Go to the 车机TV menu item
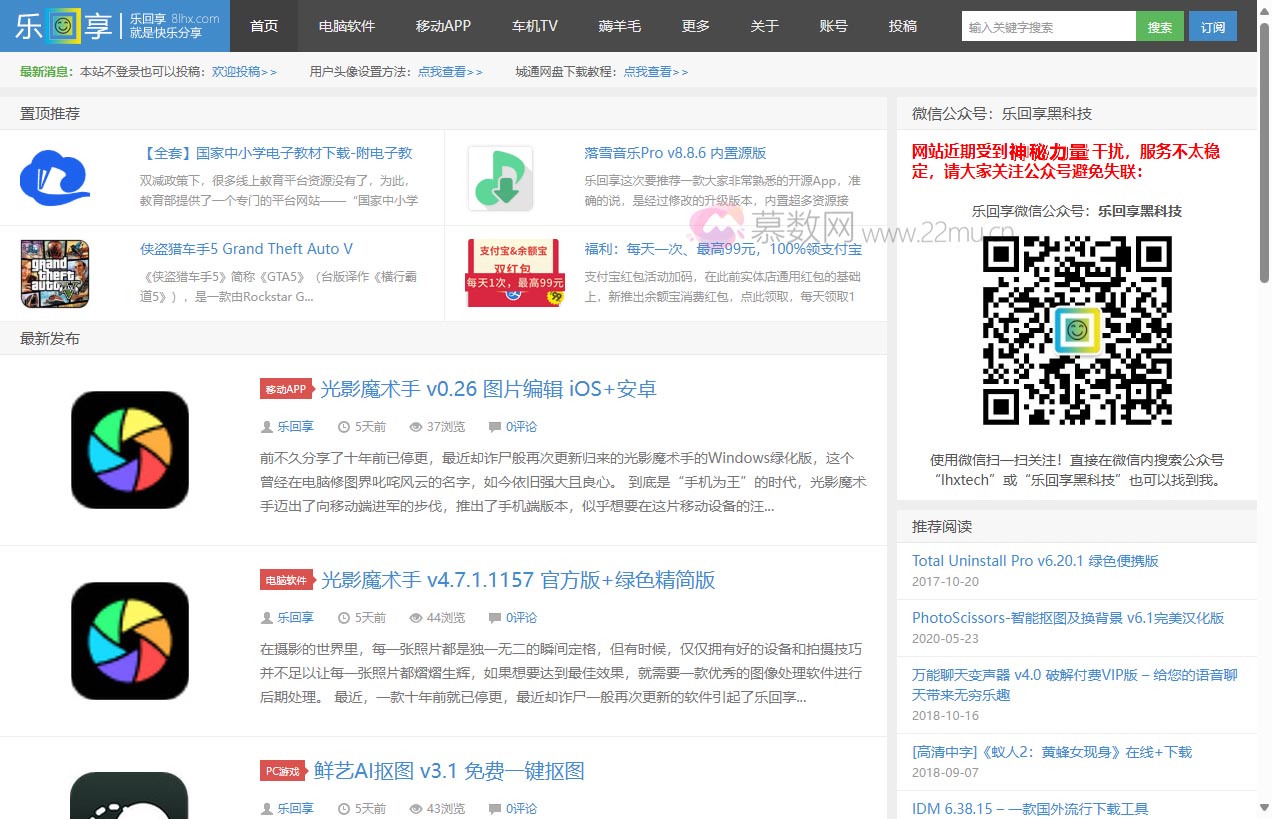This screenshot has width=1272, height=819. tap(534, 26)
